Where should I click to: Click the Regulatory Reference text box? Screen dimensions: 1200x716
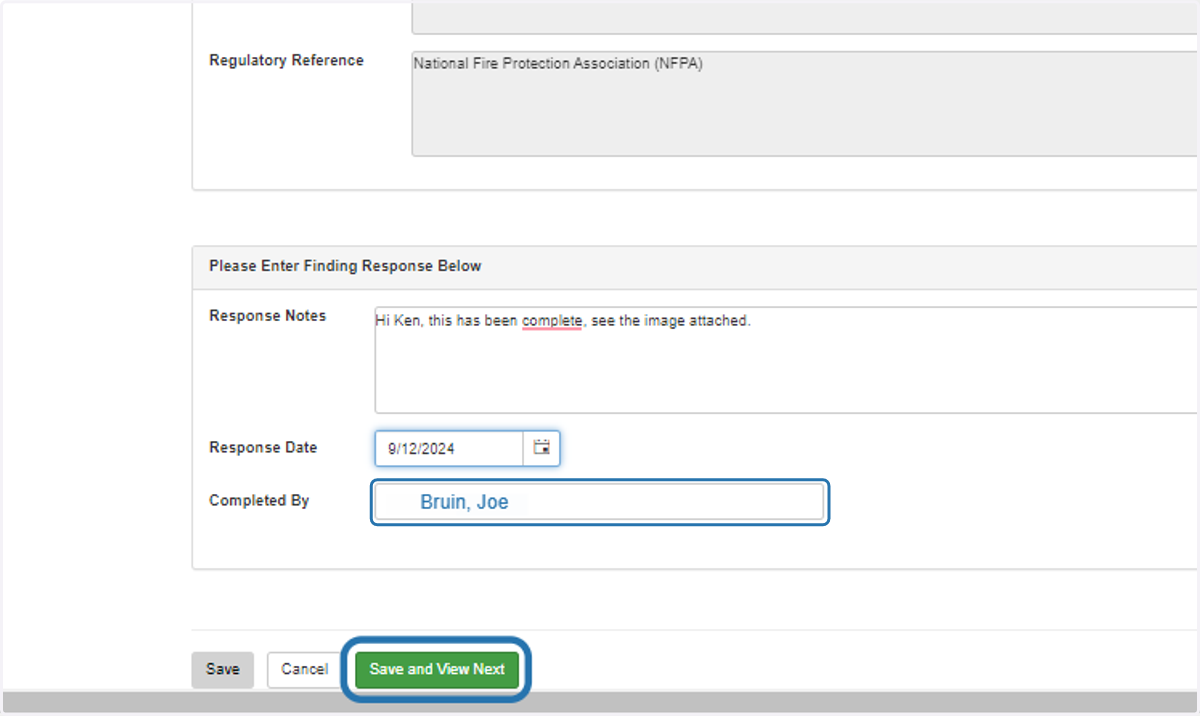(x=806, y=104)
